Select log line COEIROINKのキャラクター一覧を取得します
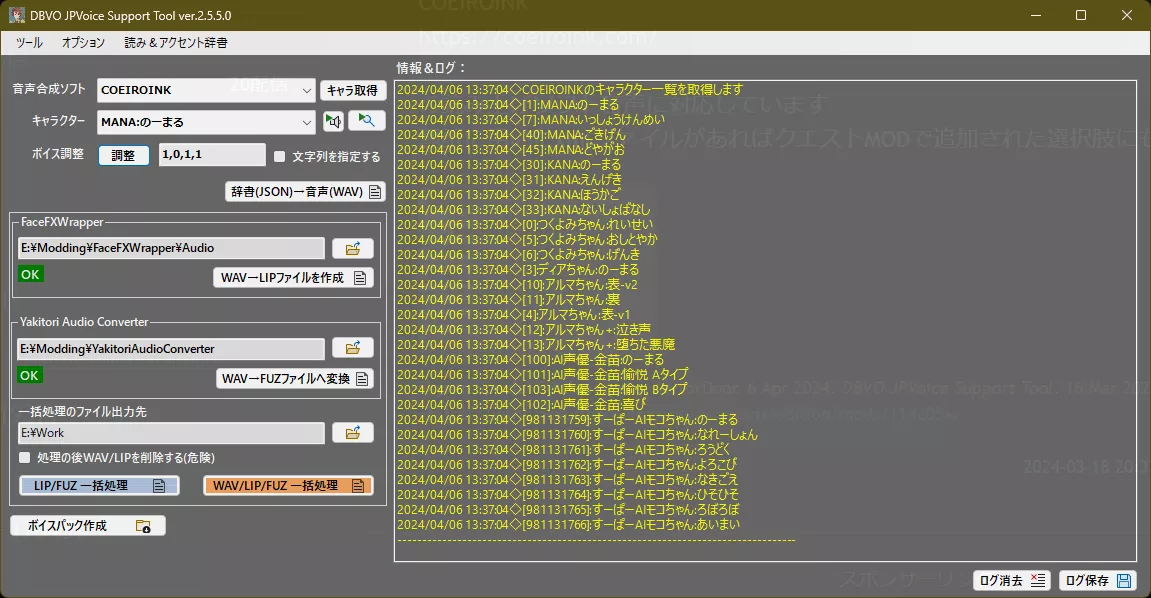 tap(570, 90)
